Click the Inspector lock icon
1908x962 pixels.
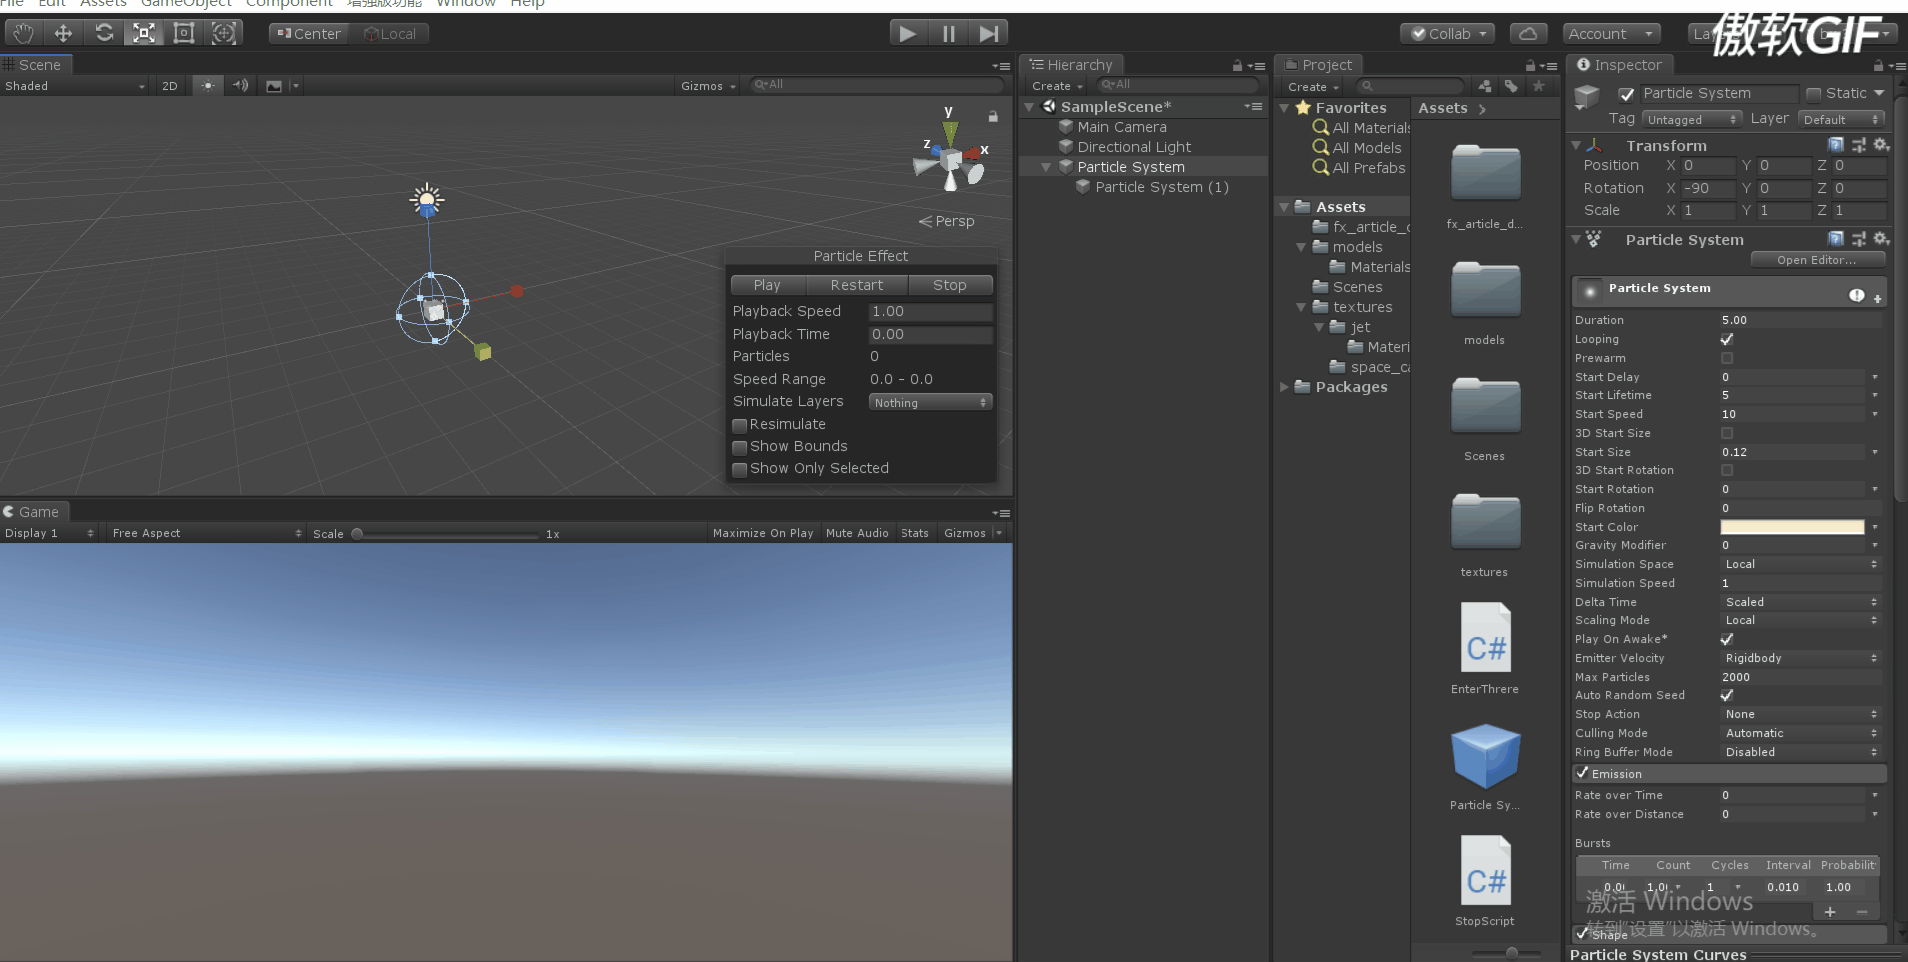[x=1878, y=65]
